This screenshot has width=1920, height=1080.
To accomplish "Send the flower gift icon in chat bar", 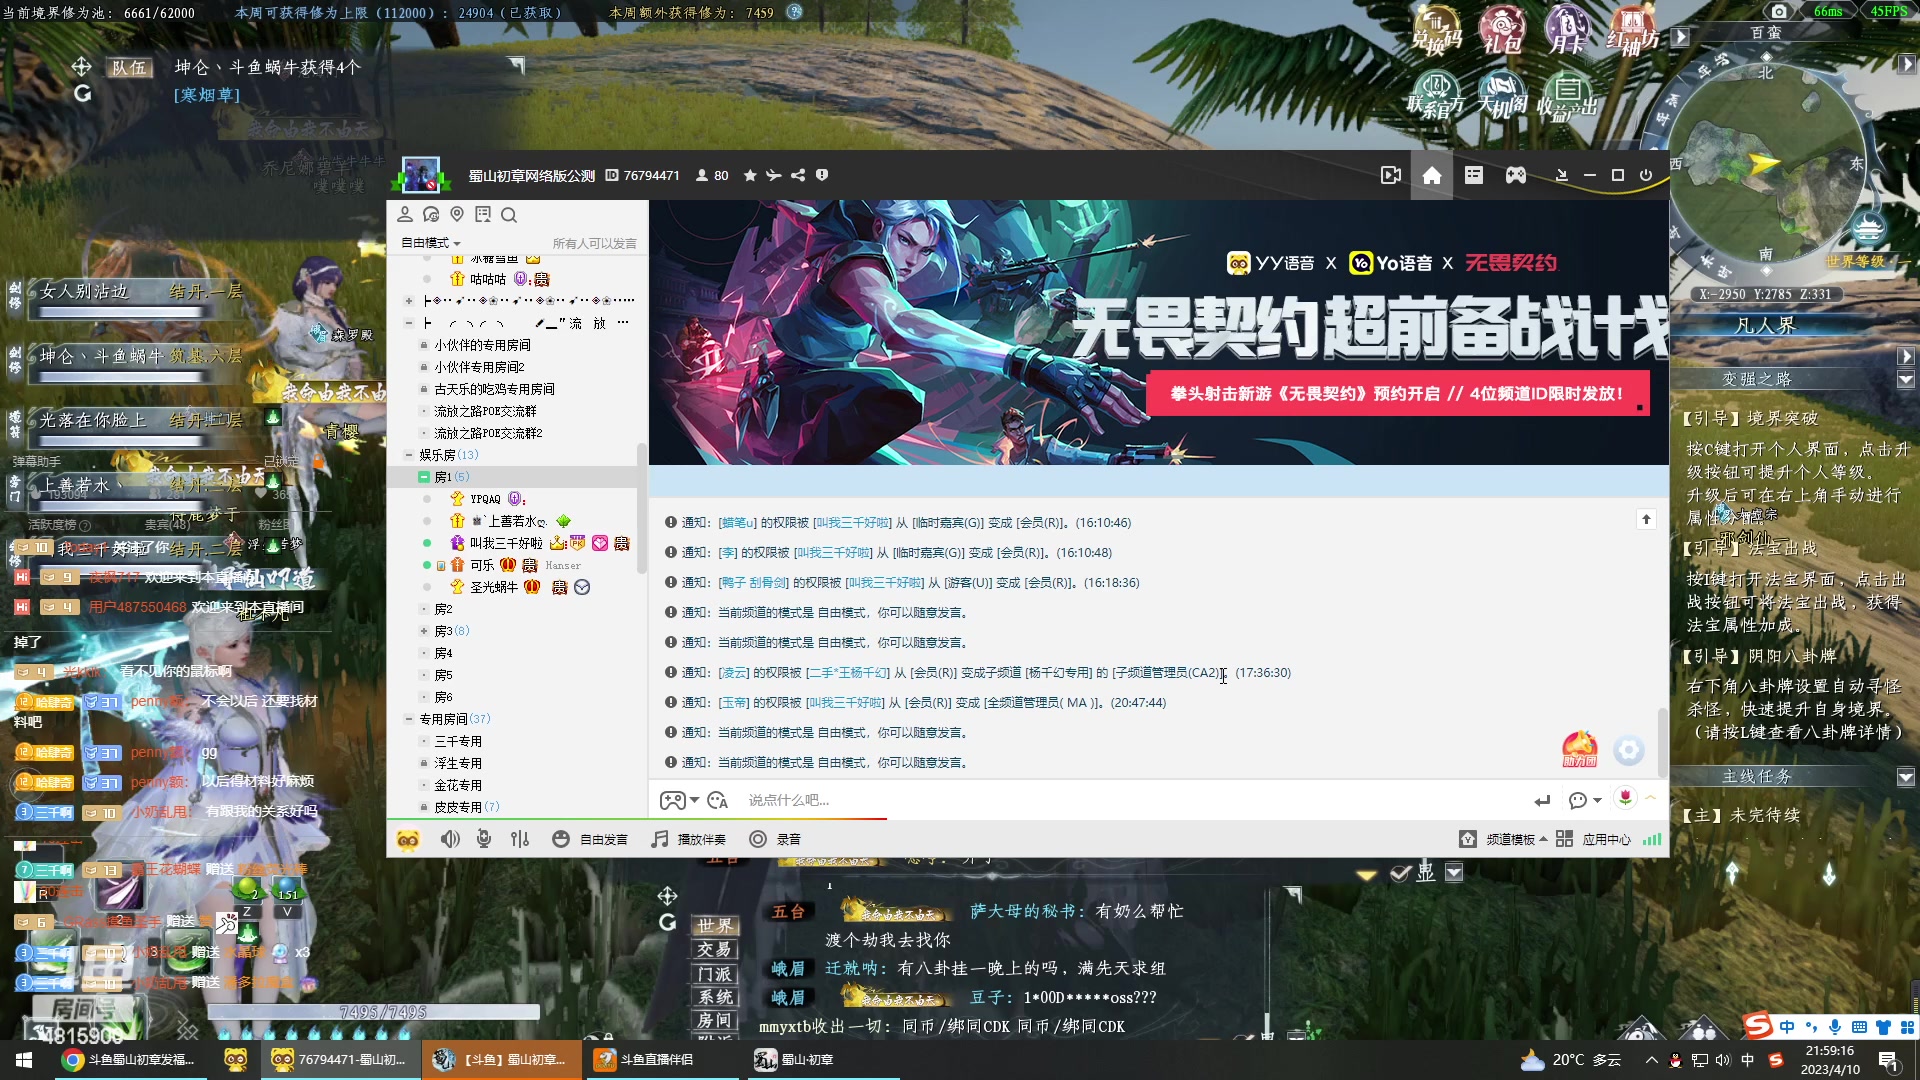I will tap(1625, 798).
